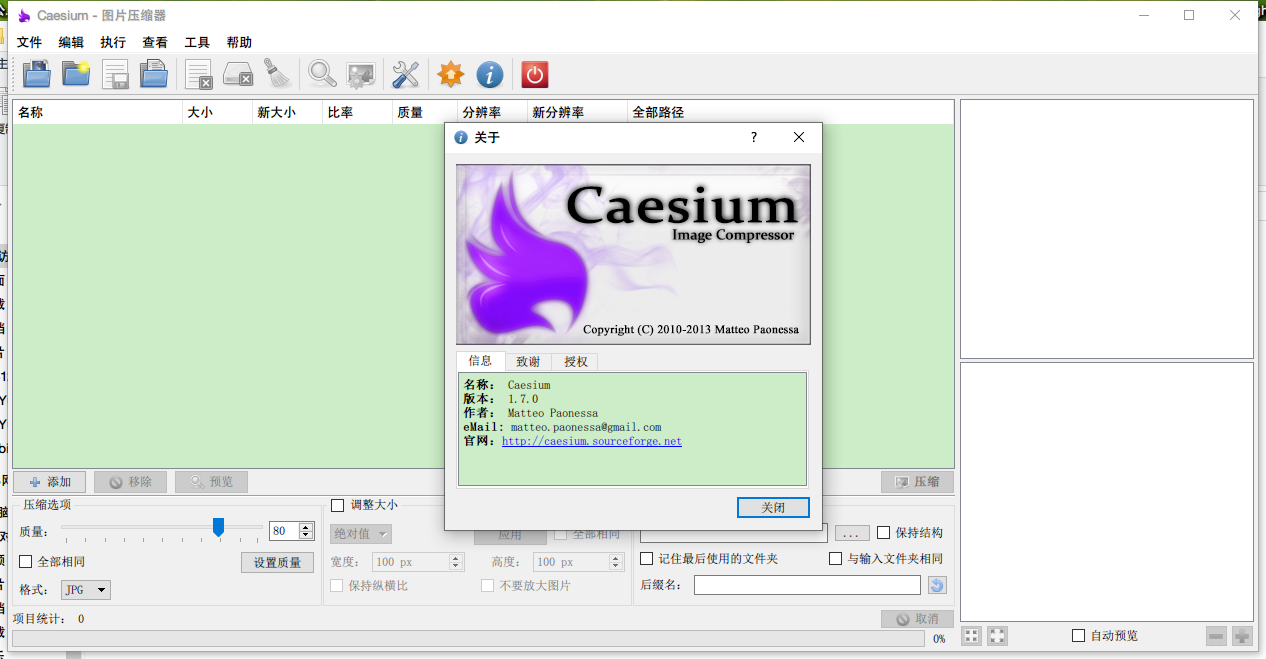Image resolution: width=1266 pixels, height=659 pixels.
Task: Use the Clear List brush icon
Action: pos(277,74)
